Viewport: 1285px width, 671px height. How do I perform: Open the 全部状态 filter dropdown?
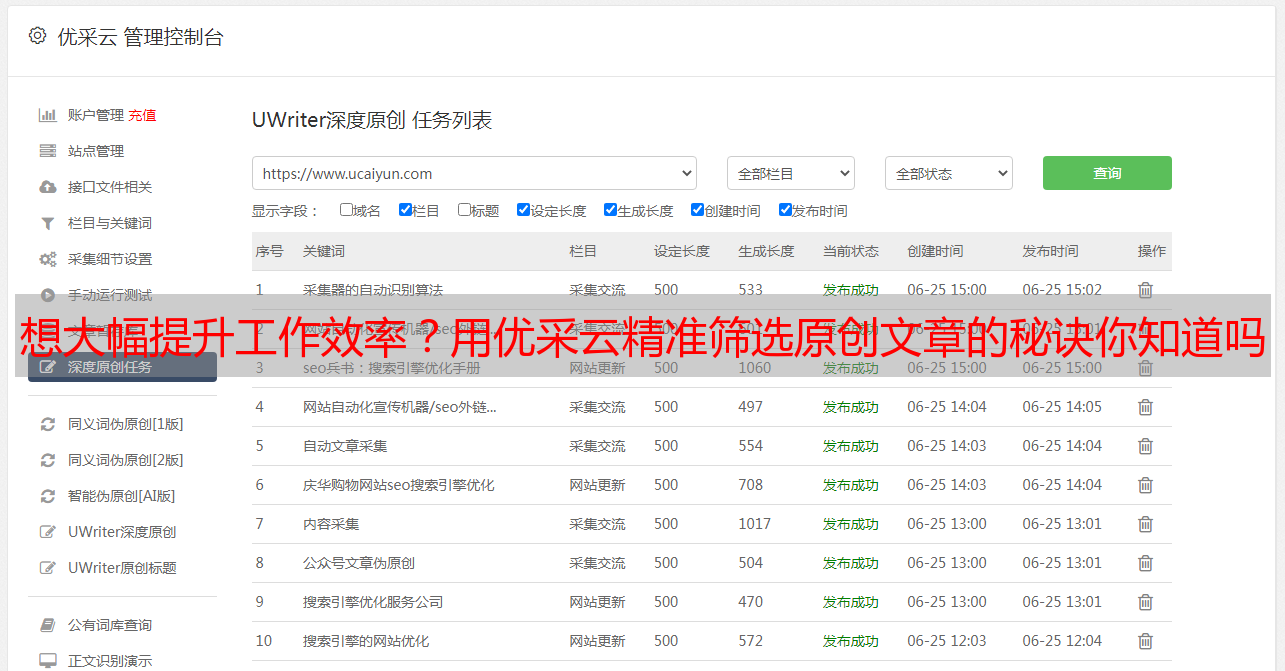click(x=948, y=173)
